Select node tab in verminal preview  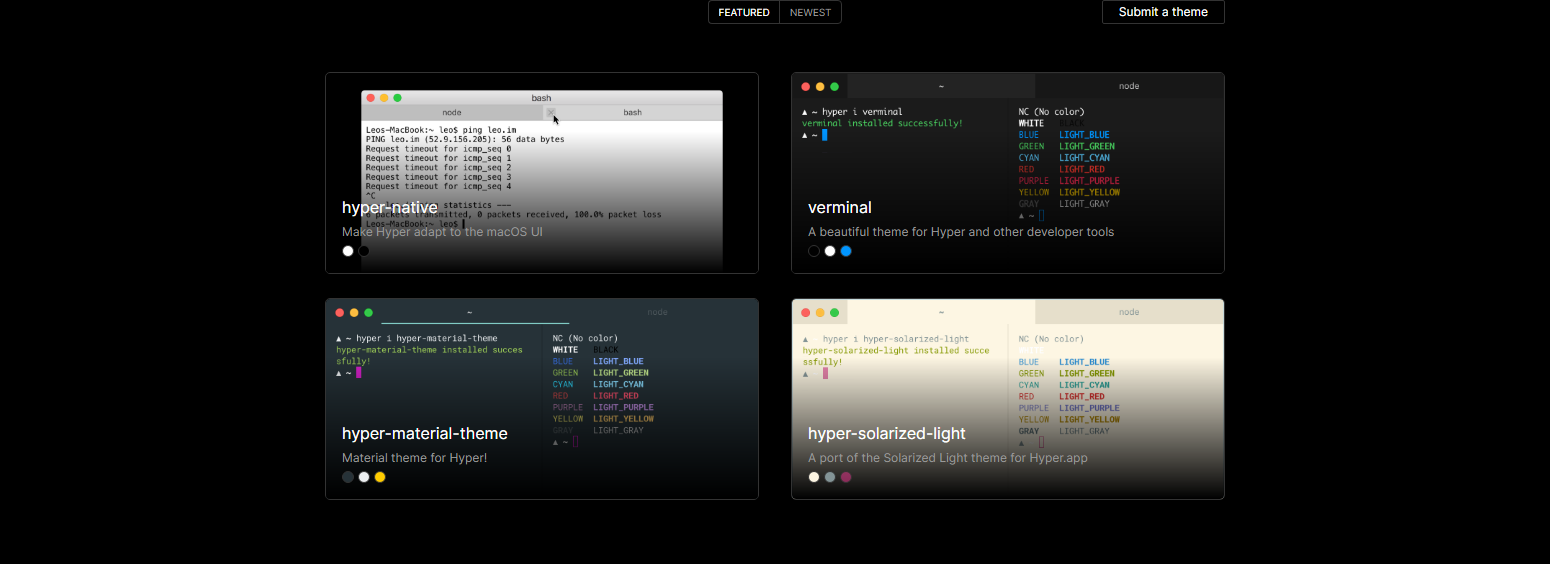coord(1129,86)
